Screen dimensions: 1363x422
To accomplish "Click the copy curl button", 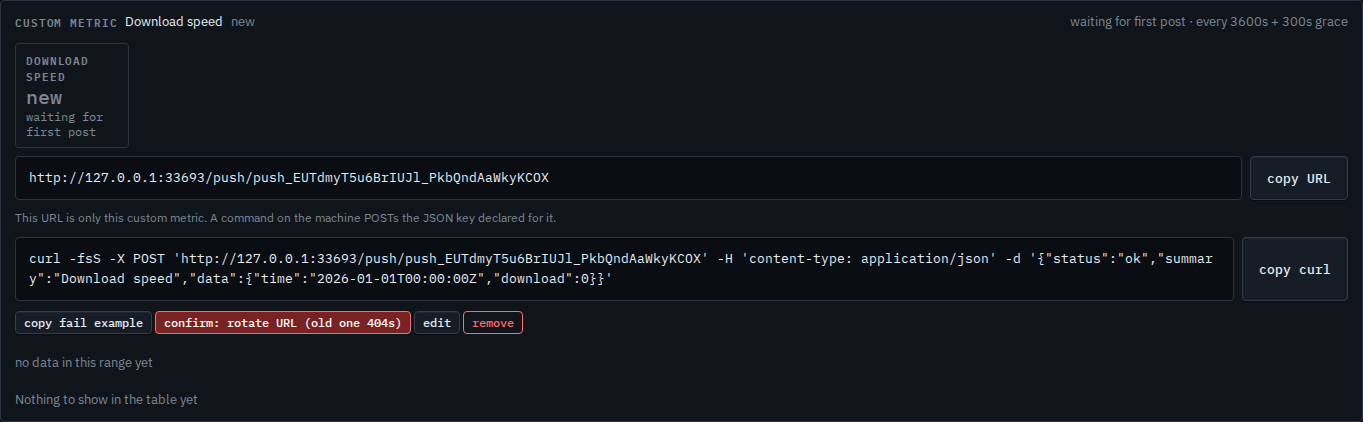I will (x=1294, y=269).
